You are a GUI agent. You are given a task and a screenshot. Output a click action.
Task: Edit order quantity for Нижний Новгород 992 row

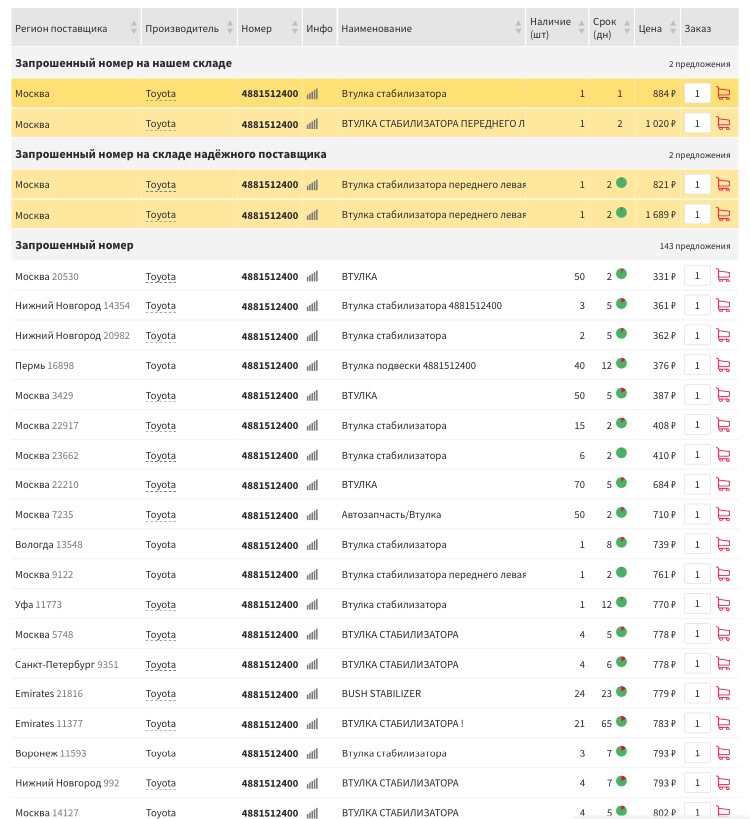click(697, 783)
